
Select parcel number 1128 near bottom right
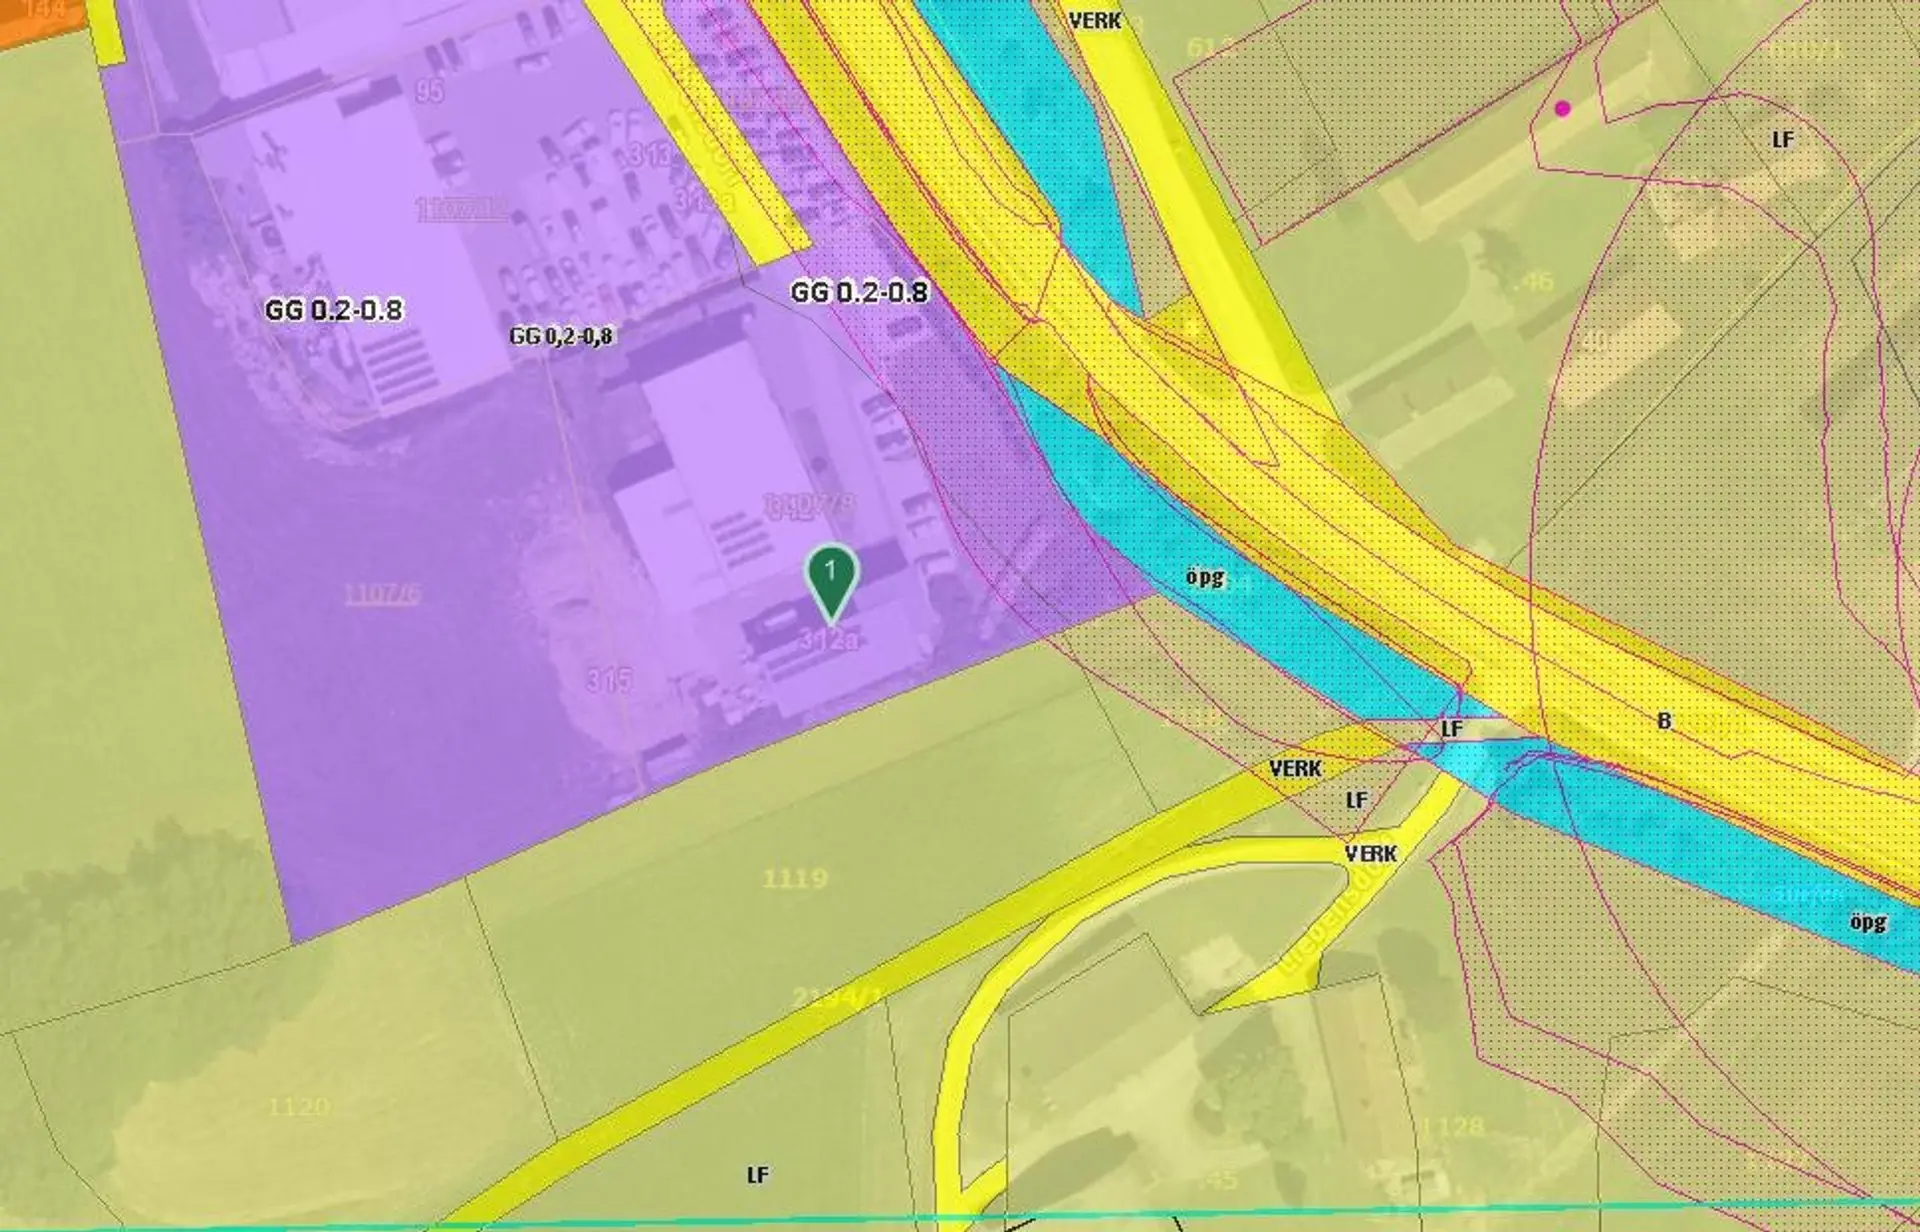(1451, 1127)
